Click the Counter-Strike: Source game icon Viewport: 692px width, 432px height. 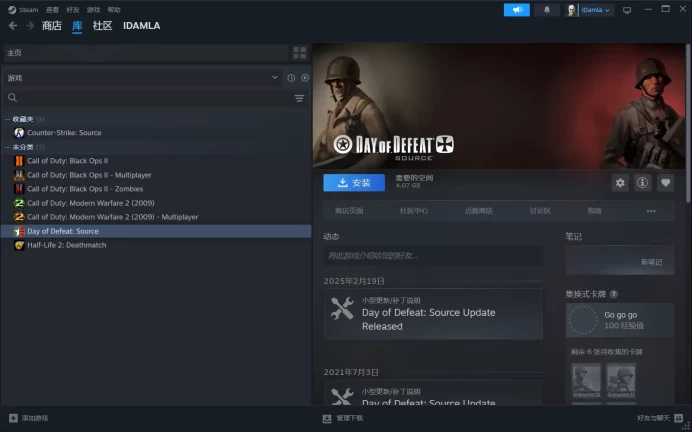pyautogui.click(x=19, y=132)
